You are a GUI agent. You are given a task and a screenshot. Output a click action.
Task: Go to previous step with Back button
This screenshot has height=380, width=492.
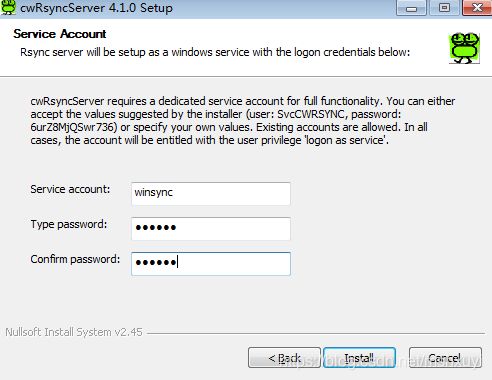point(284,358)
